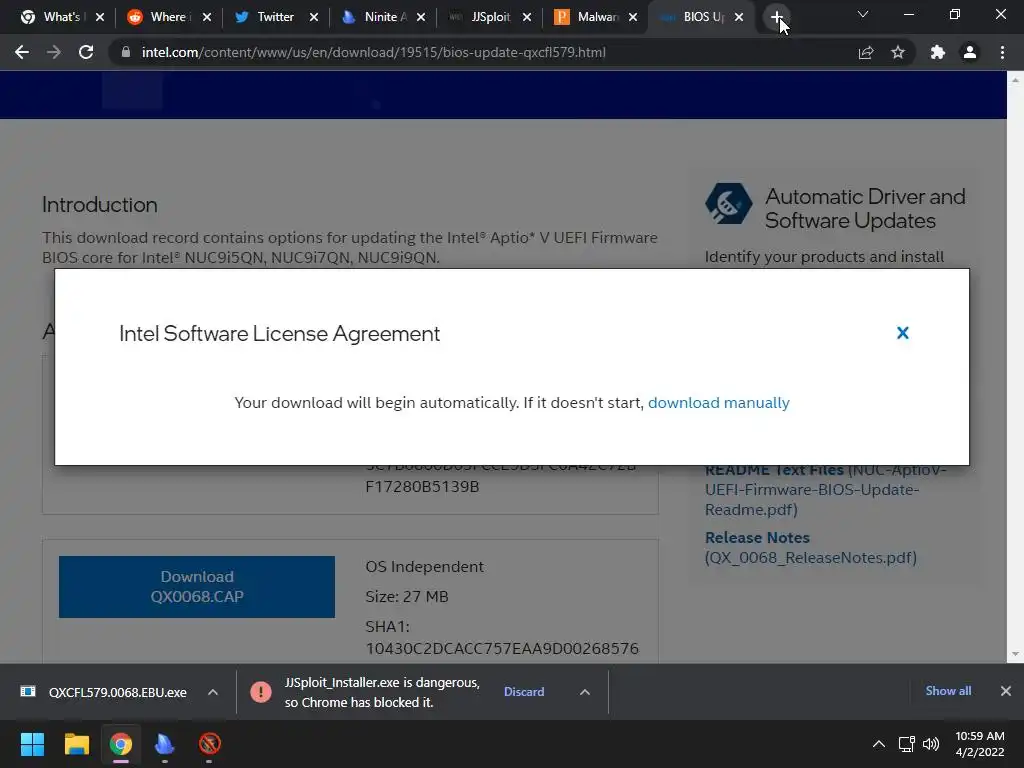Viewport: 1024px width, 768px height.
Task: Show all downloads
Action: (x=948, y=691)
